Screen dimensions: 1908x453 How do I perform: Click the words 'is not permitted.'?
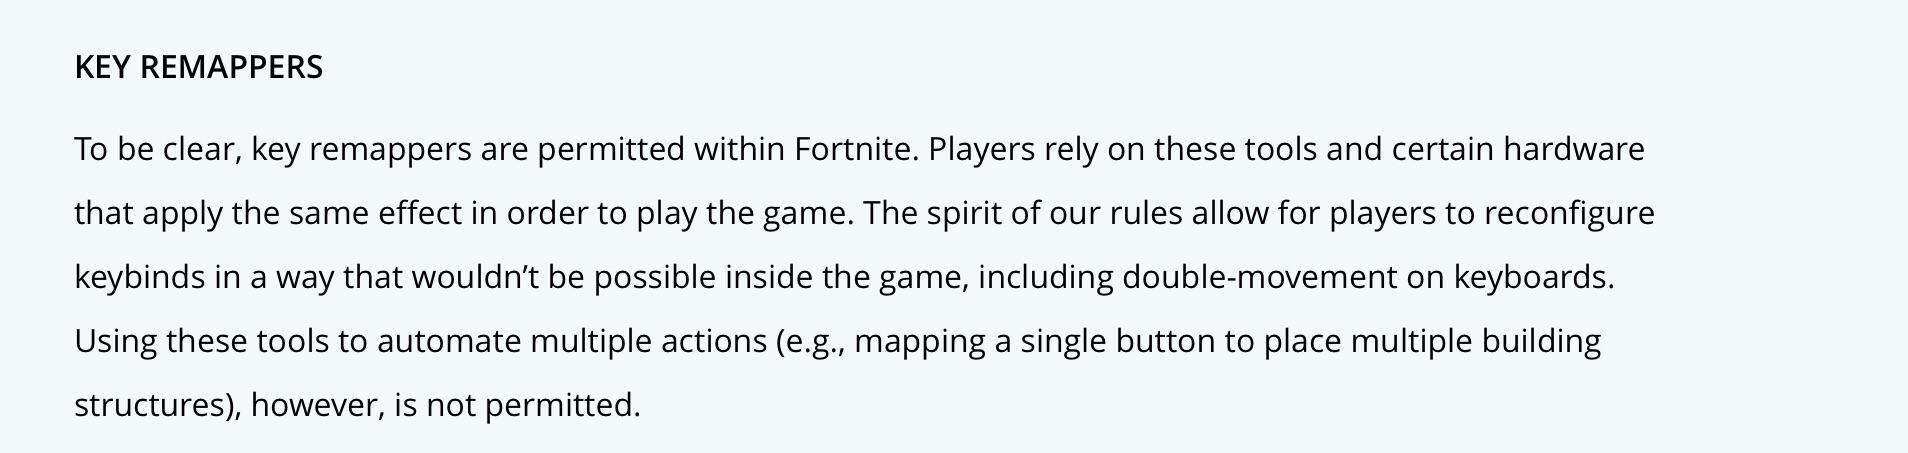point(516,405)
